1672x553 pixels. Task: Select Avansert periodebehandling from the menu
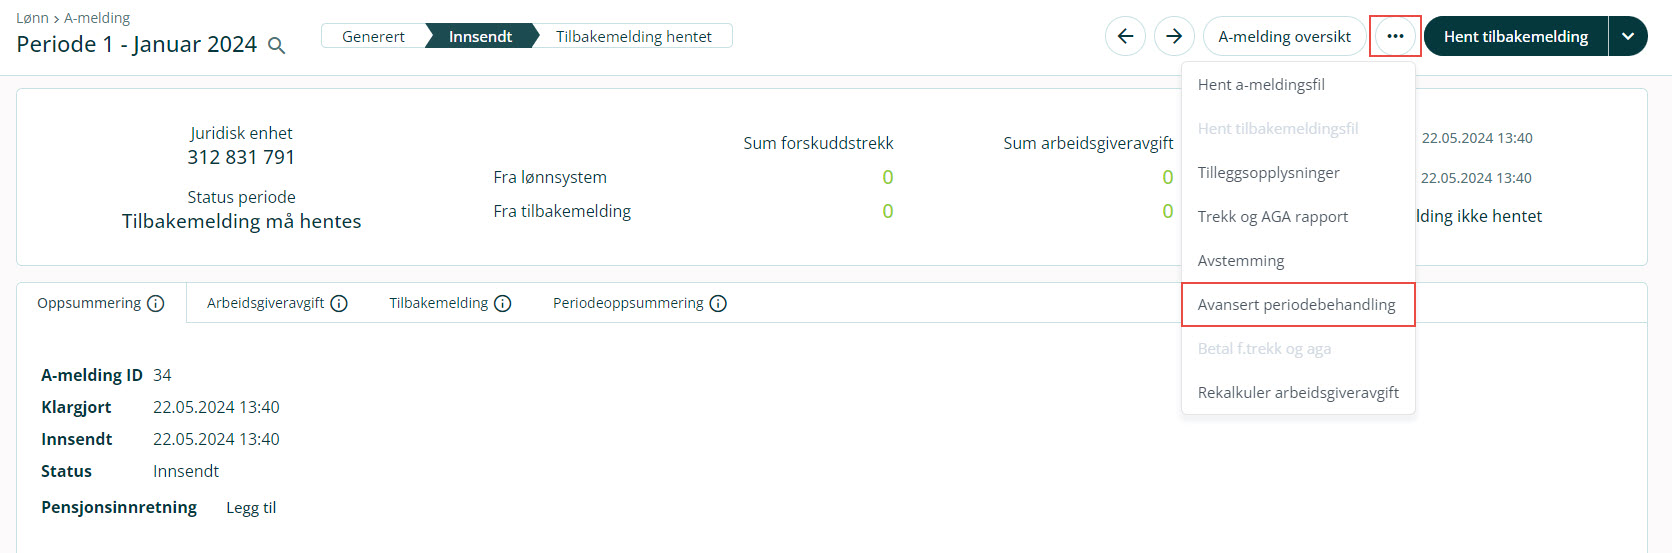[1296, 305]
